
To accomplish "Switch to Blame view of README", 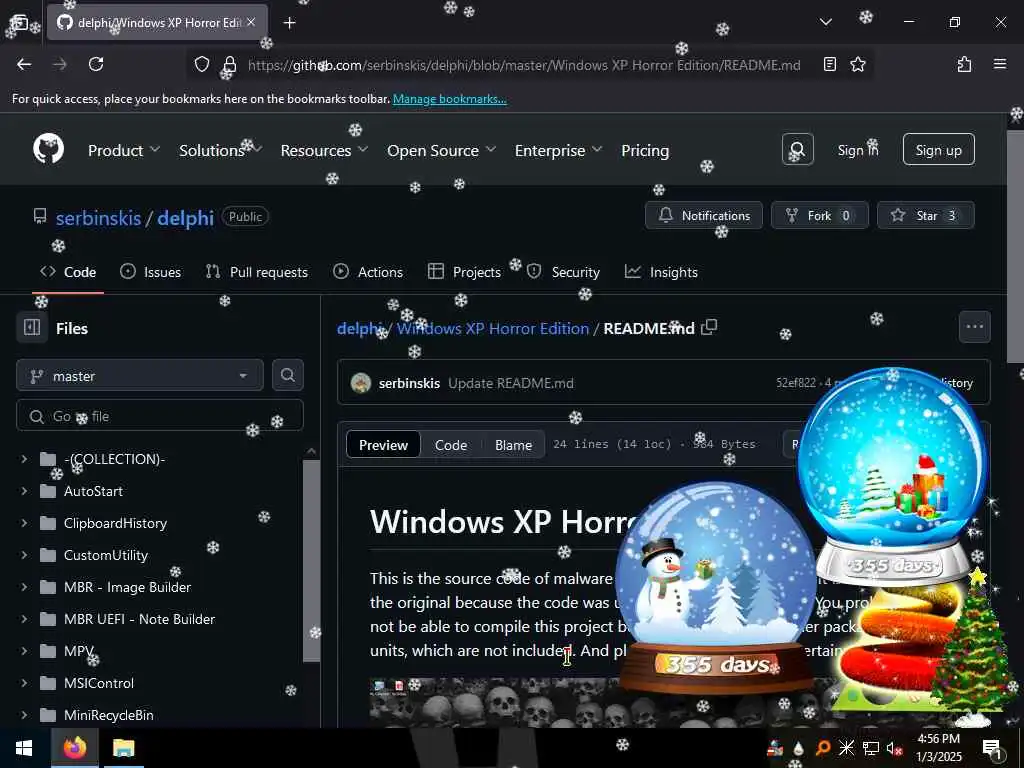I will [x=513, y=445].
